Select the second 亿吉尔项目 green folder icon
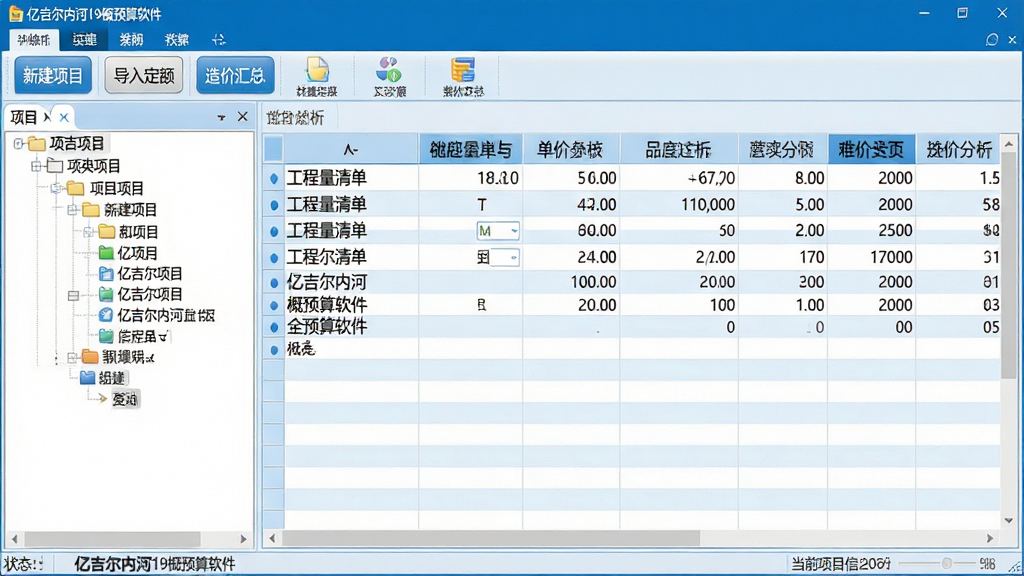 (x=106, y=295)
